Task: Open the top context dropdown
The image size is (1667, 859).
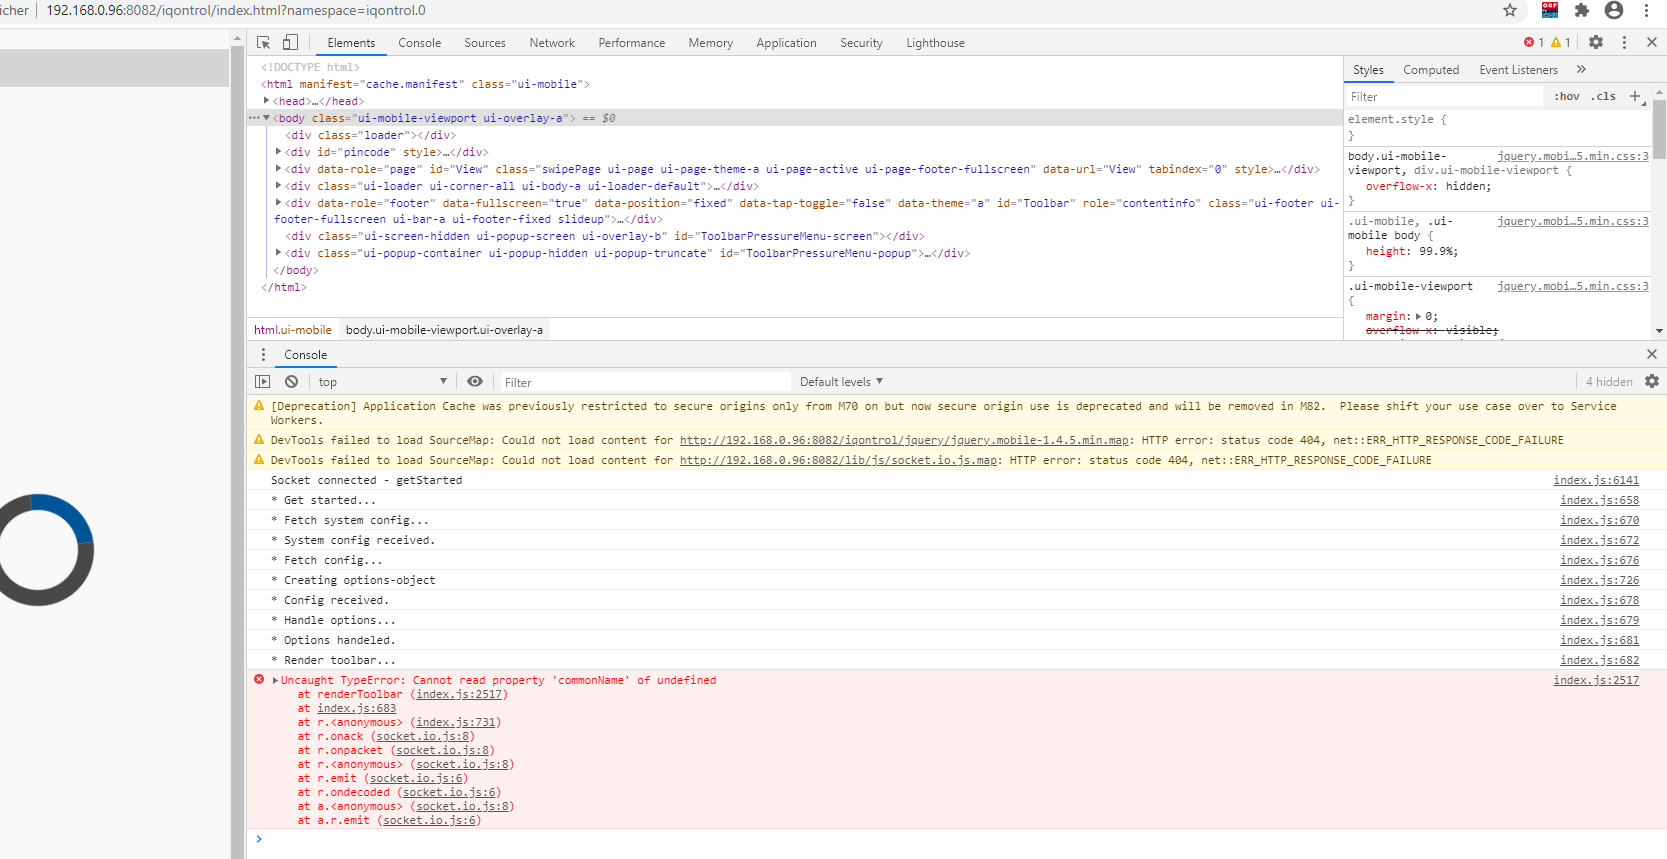Action: [x=382, y=382]
